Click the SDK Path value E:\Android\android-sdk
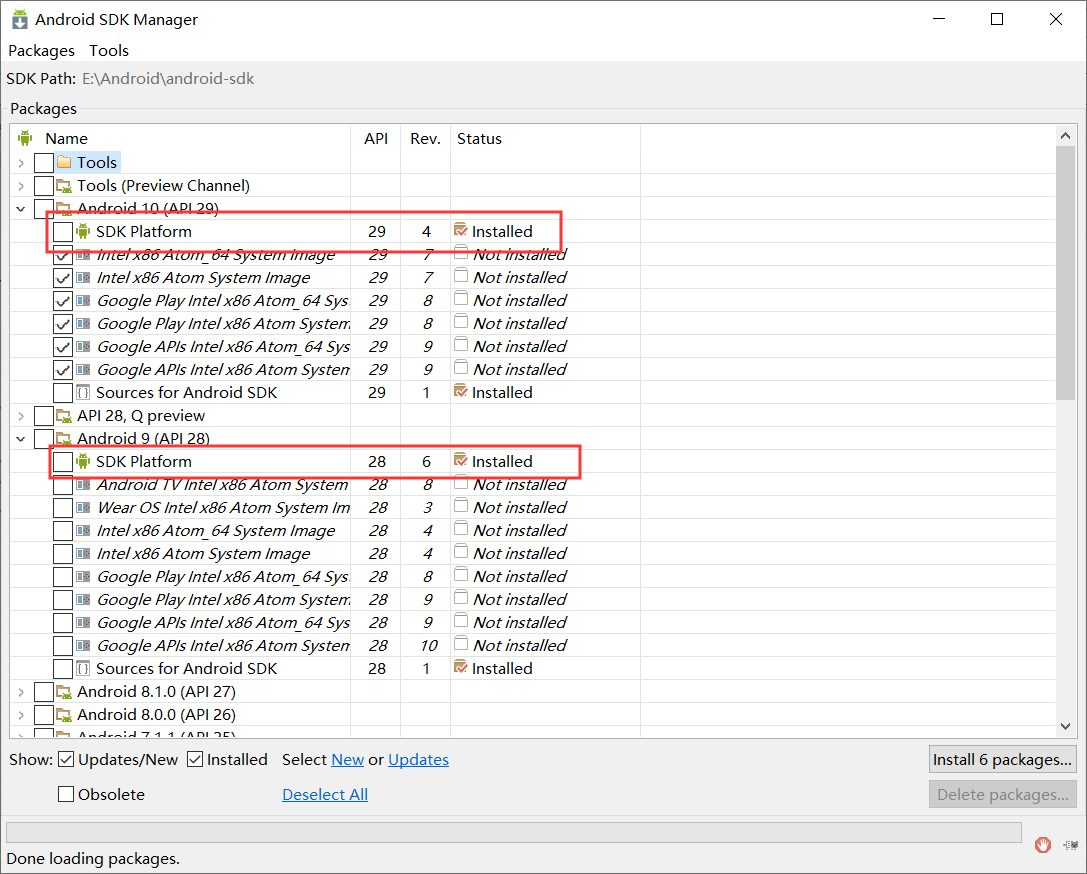Screen dimensions: 1087x874 click(168, 79)
